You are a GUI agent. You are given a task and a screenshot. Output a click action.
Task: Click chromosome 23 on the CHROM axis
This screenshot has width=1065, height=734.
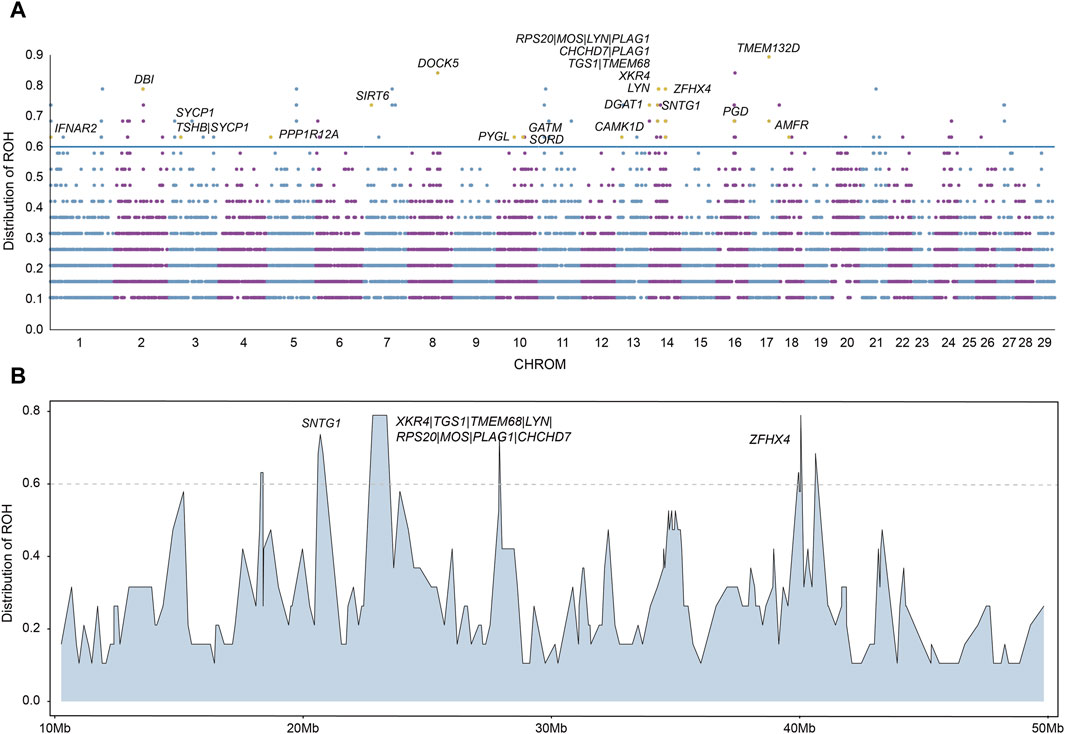(x=921, y=344)
